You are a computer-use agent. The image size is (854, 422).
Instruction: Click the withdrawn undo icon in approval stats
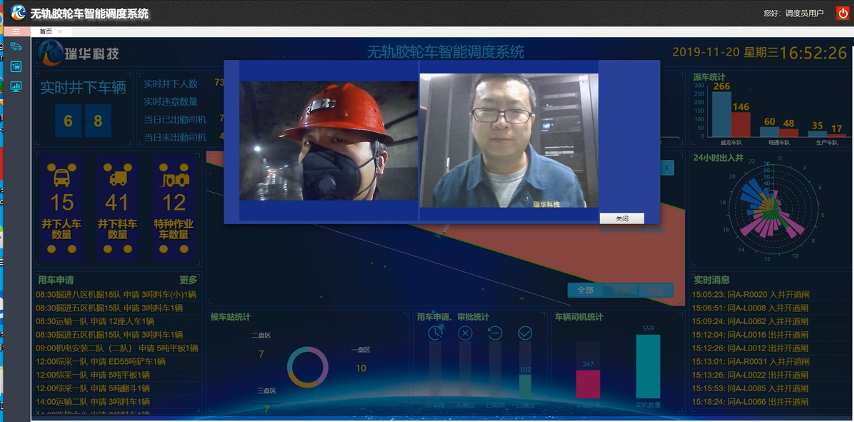[x=495, y=333]
